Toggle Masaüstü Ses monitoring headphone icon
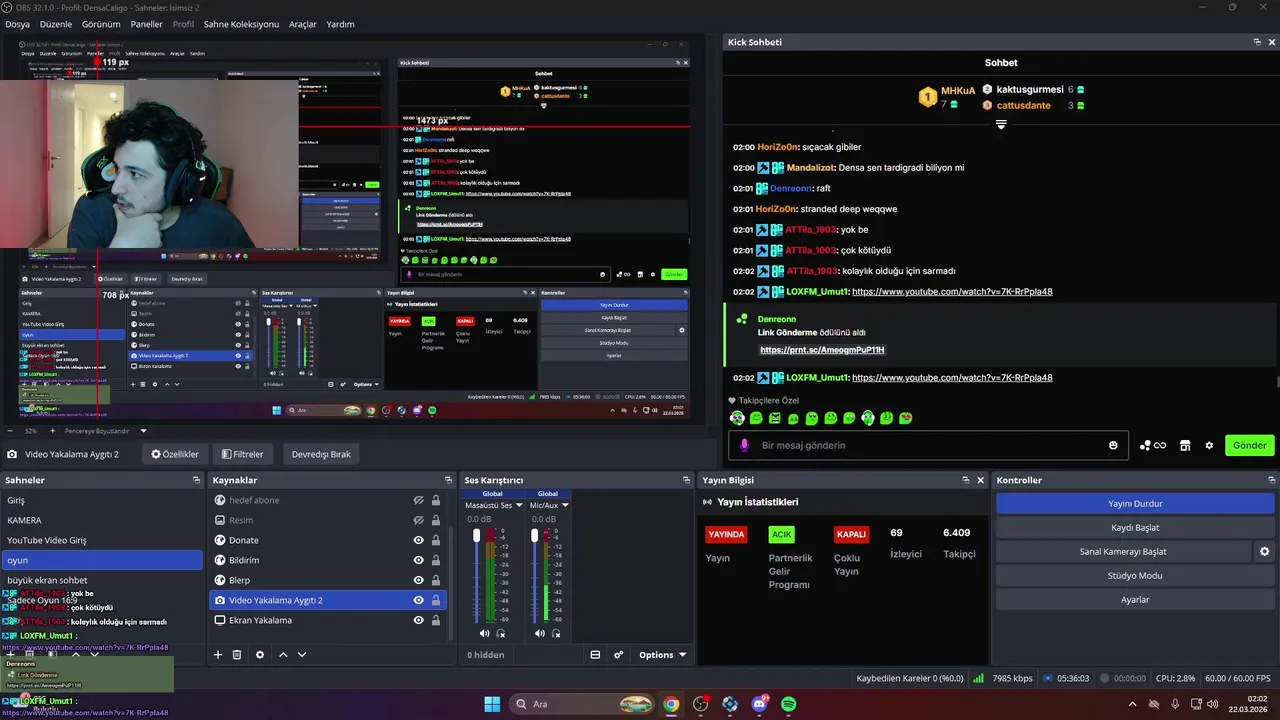The width and height of the screenshot is (1280, 720). 501,633
